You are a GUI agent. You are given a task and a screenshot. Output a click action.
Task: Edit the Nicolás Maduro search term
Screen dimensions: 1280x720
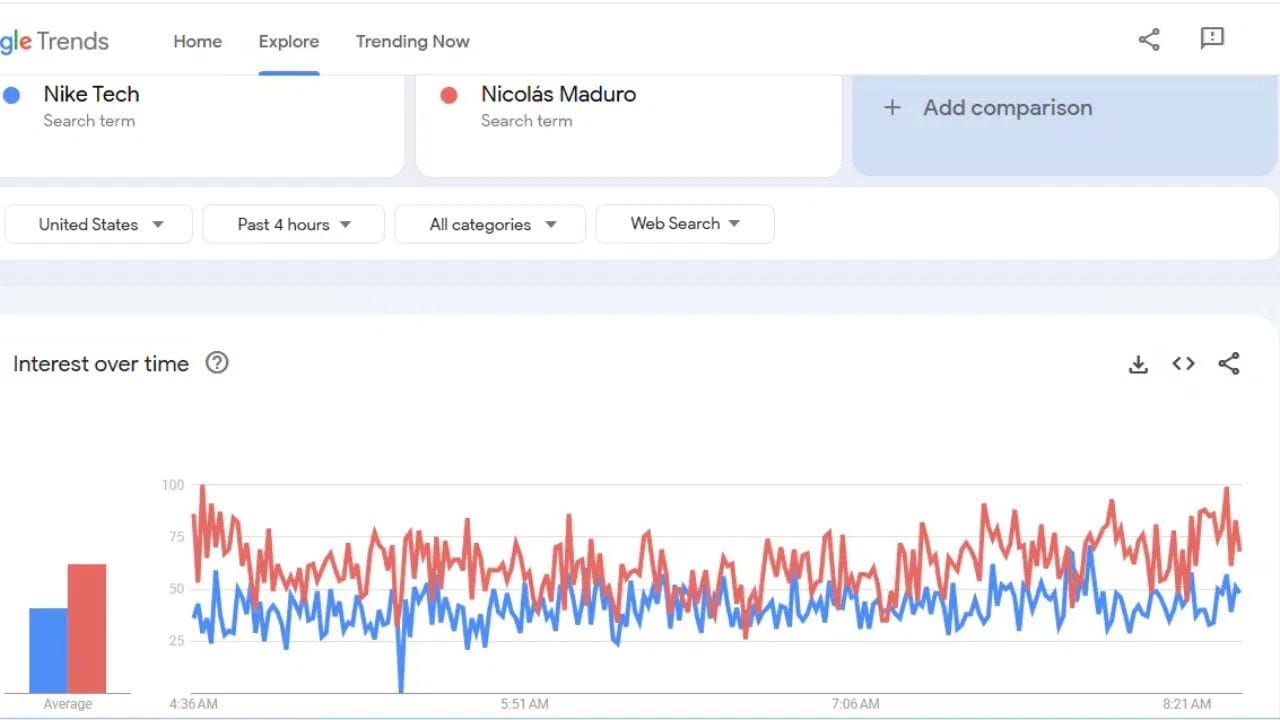coord(558,95)
